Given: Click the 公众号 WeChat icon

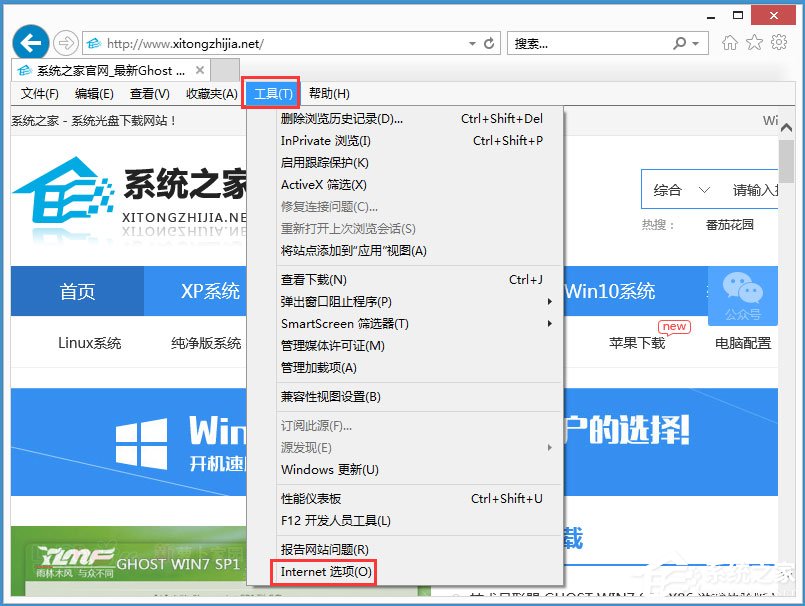Looking at the screenshot, I should tap(742, 297).
